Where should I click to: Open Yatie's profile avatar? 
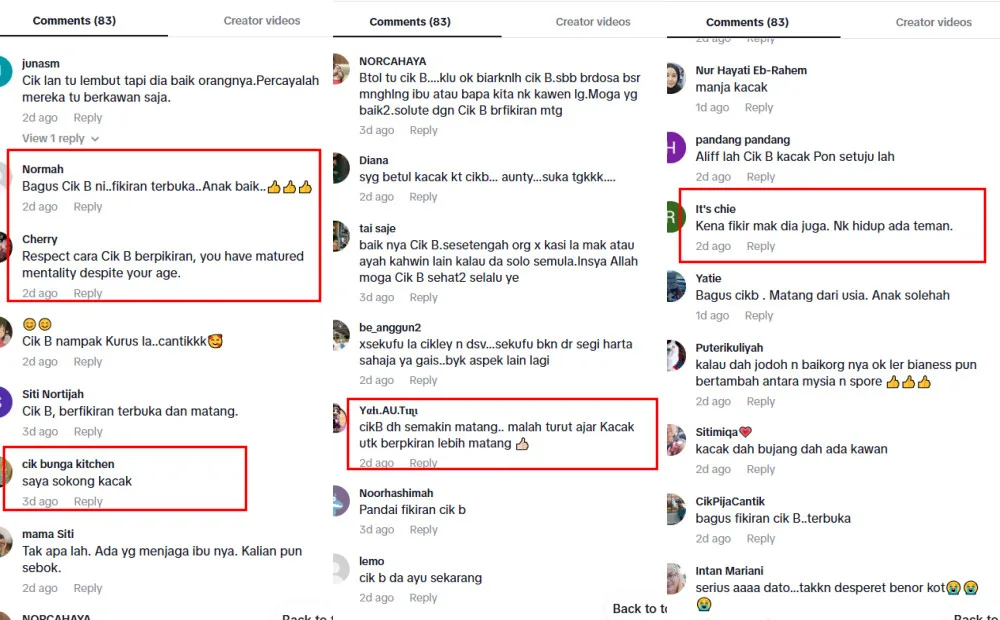(676, 286)
